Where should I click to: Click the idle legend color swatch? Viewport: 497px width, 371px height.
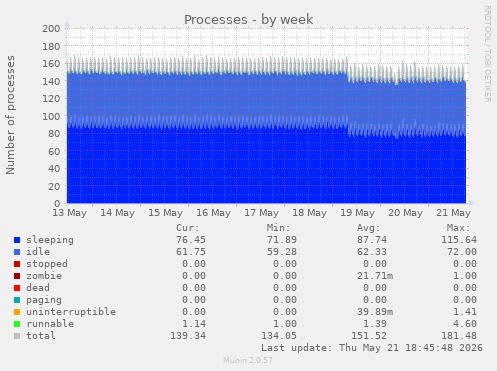pyautogui.click(x=17, y=252)
